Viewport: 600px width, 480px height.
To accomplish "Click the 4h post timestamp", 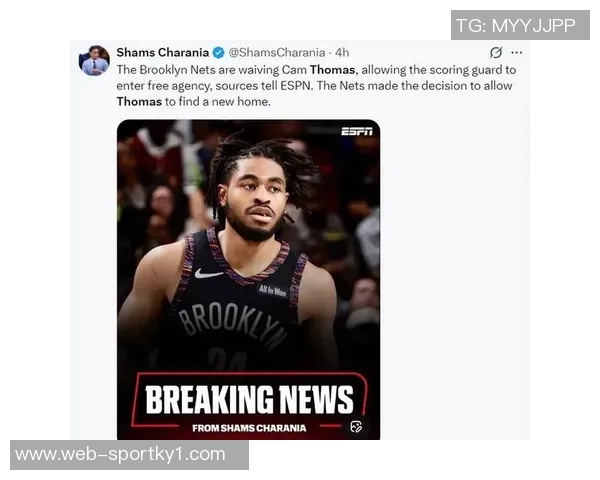I will [342, 52].
